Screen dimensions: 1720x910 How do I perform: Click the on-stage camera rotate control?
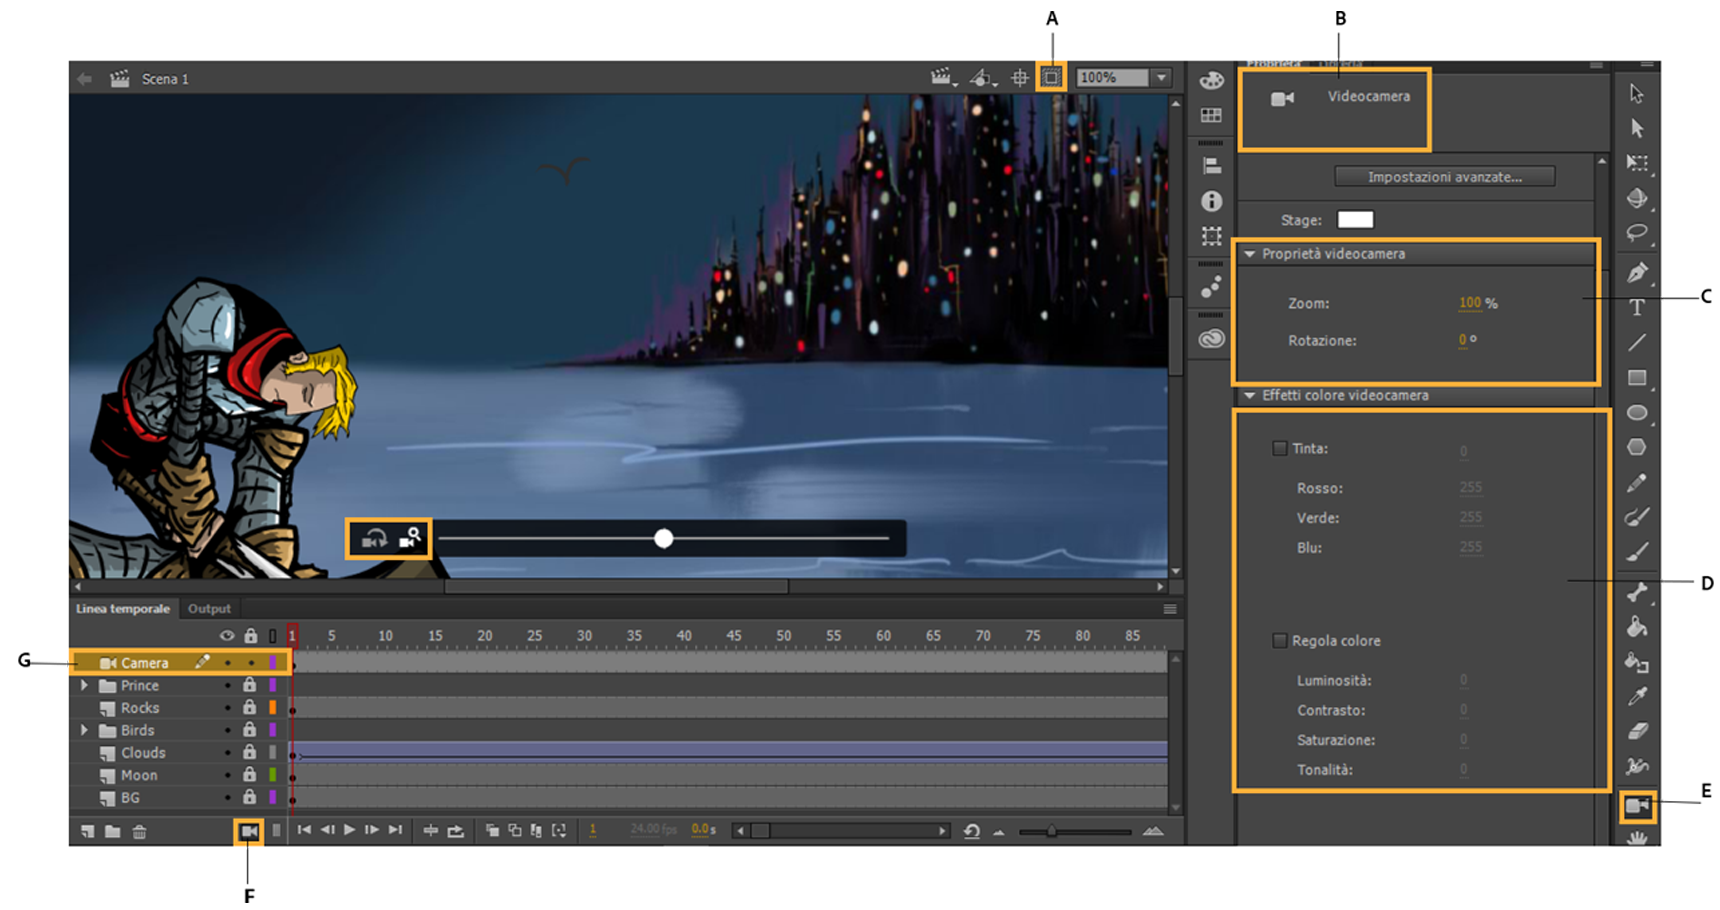374,539
